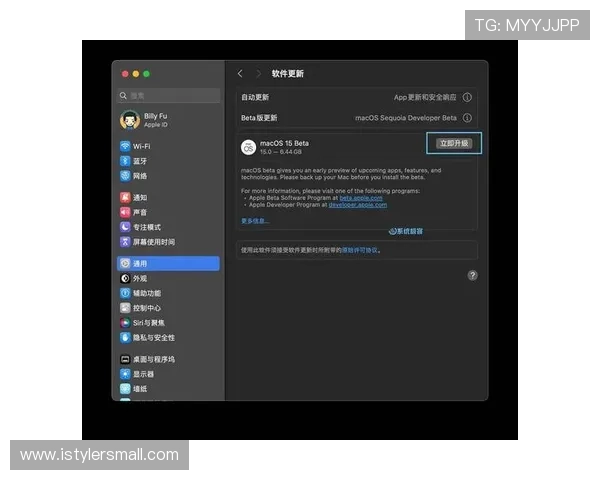This screenshot has width=600, height=480.
Task: Select the General (通用) gear icon
Action: (125, 263)
